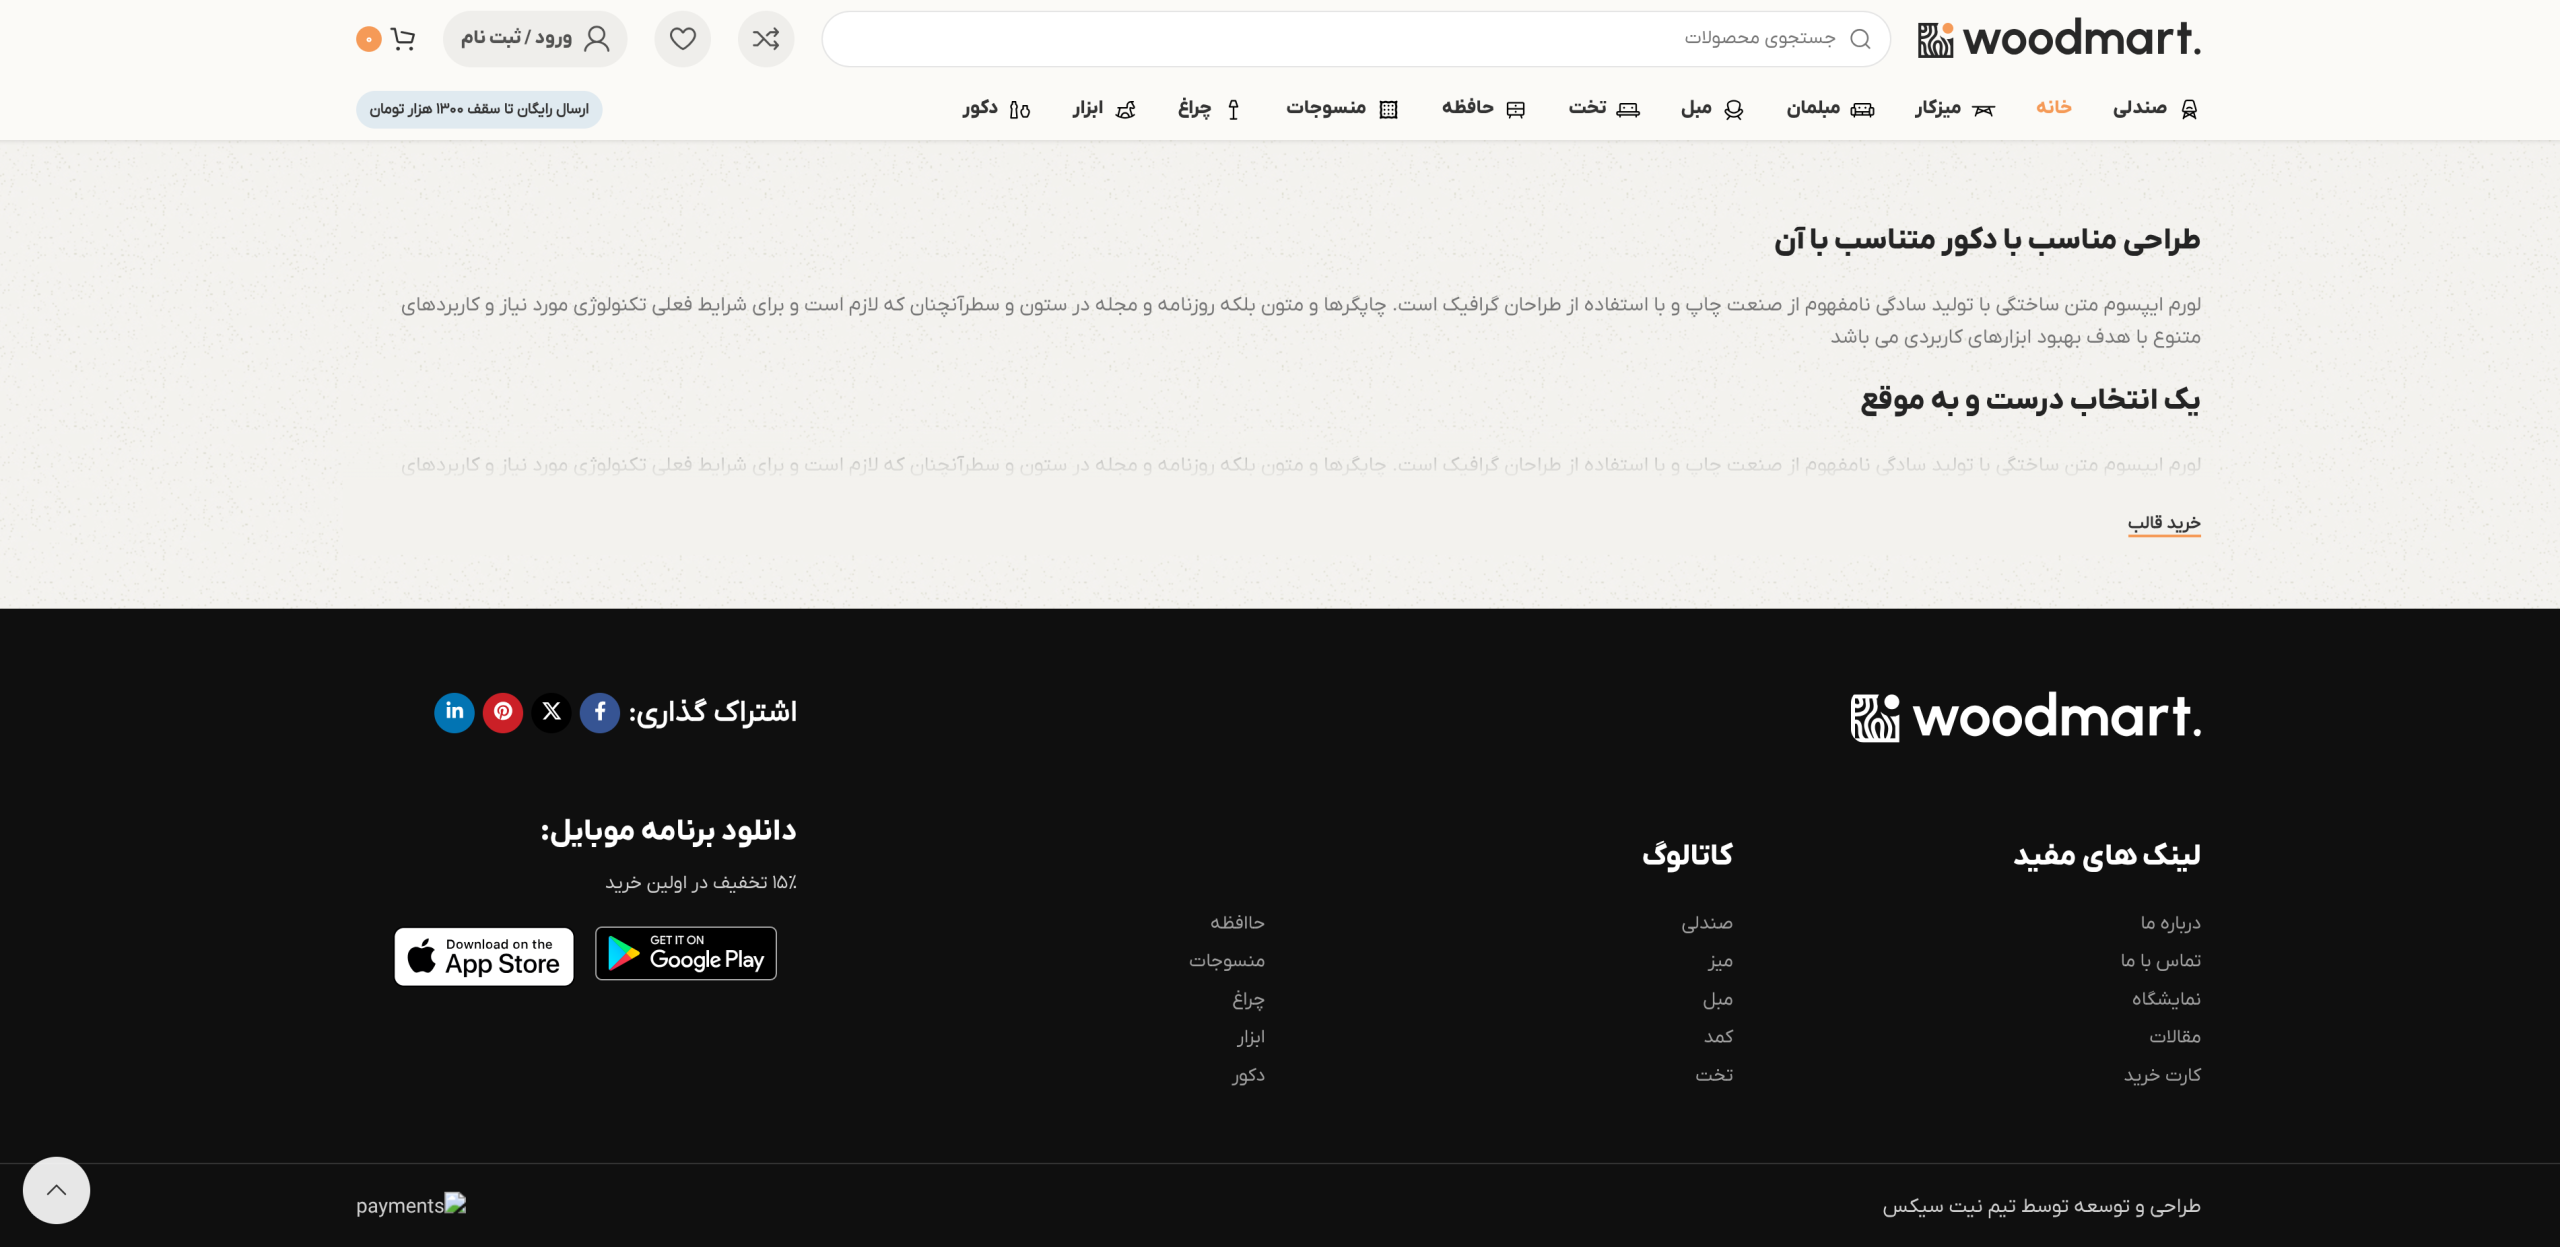
Task: Click the search magnifier icon
Action: pos(1860,39)
